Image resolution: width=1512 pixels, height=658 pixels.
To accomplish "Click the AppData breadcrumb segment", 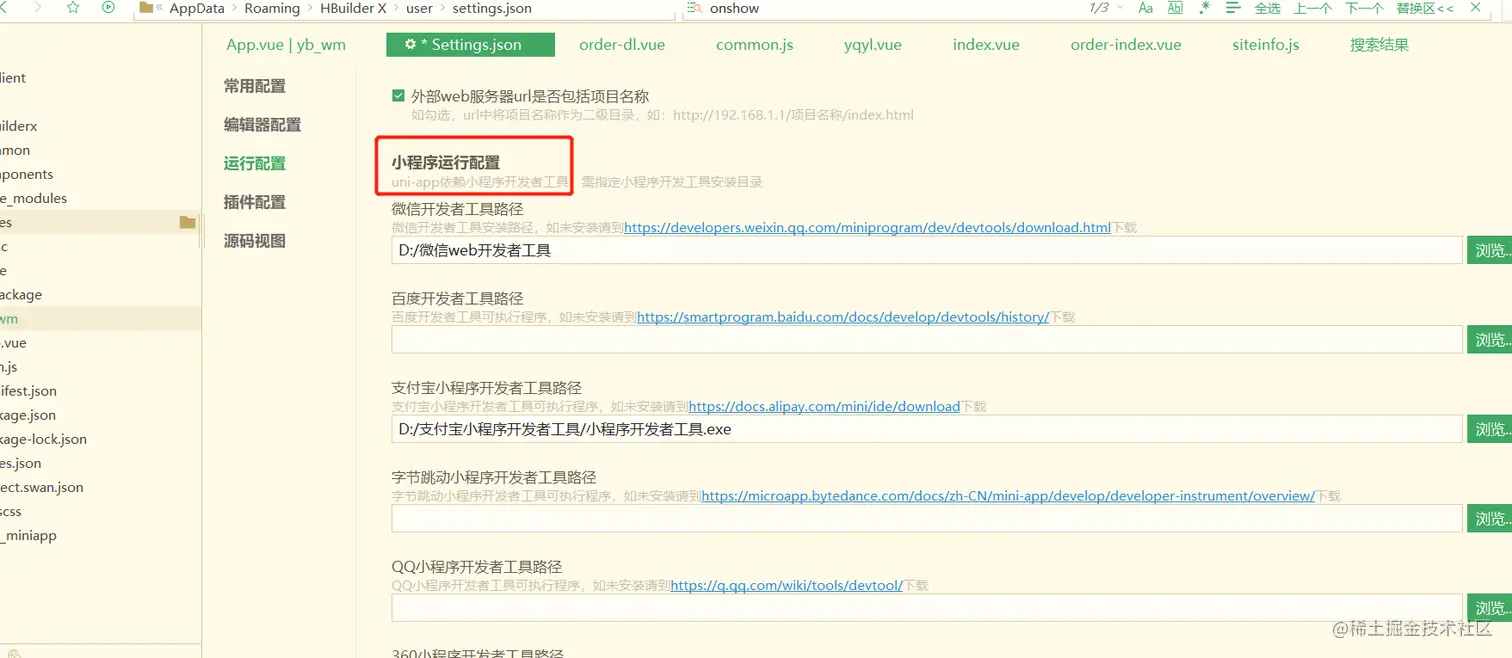I will click(197, 8).
